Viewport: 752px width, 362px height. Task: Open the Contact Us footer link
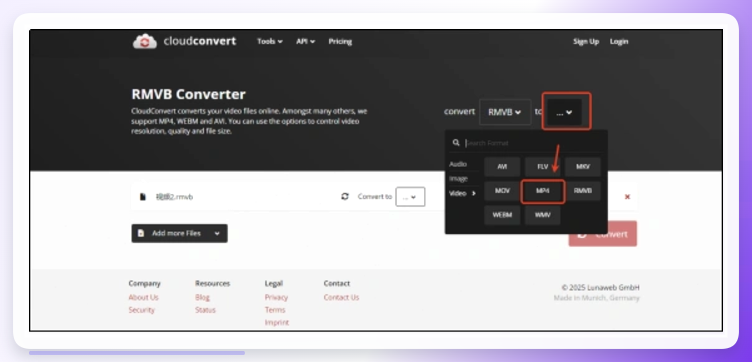point(341,297)
